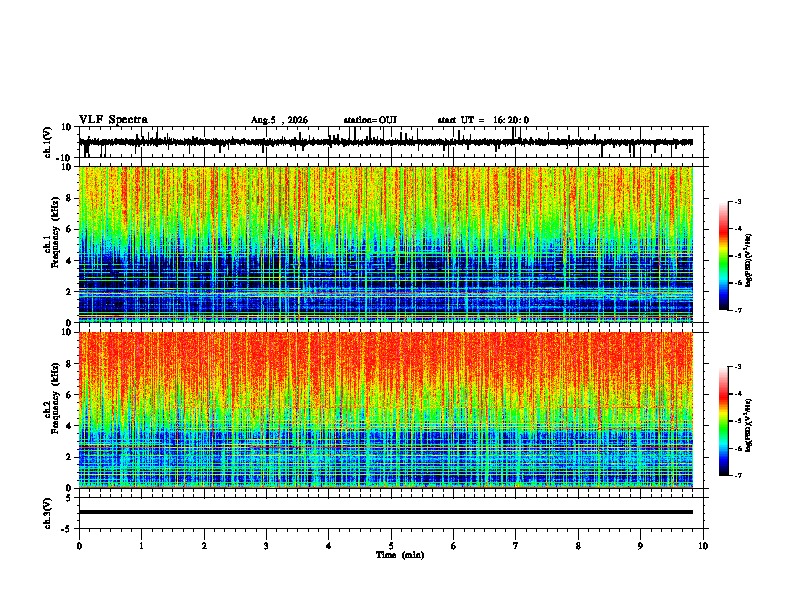This screenshot has width=792, height=612.
Task: Click time axis tick label '2'
Action: tap(204, 546)
